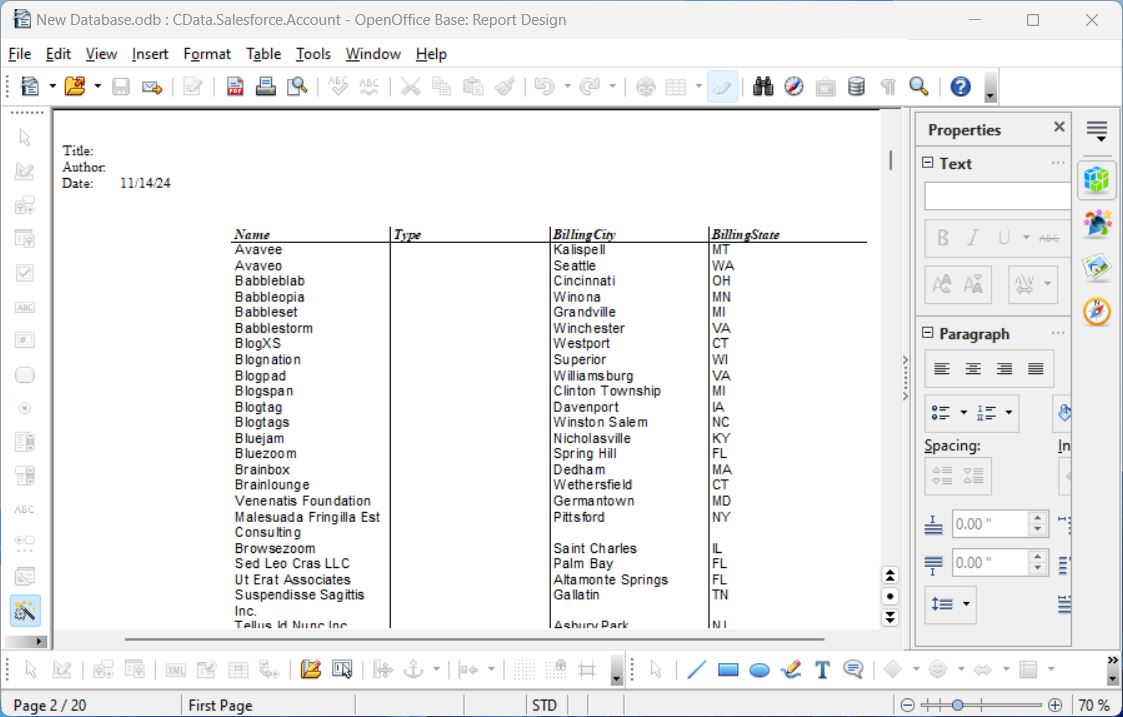Close the Properties panel
The image size is (1123, 717).
tap(1059, 127)
